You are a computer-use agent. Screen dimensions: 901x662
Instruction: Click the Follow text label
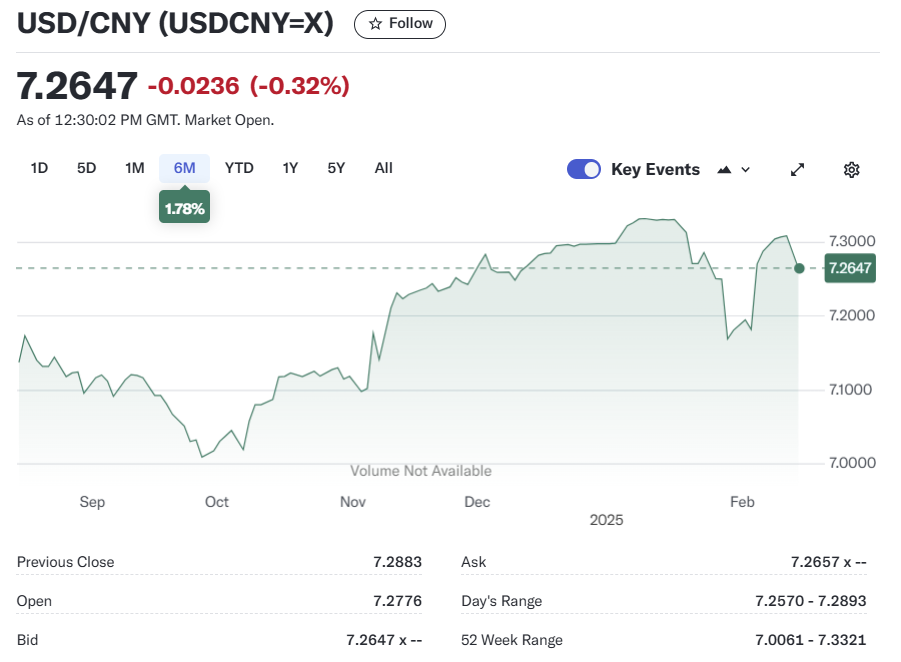(x=411, y=24)
